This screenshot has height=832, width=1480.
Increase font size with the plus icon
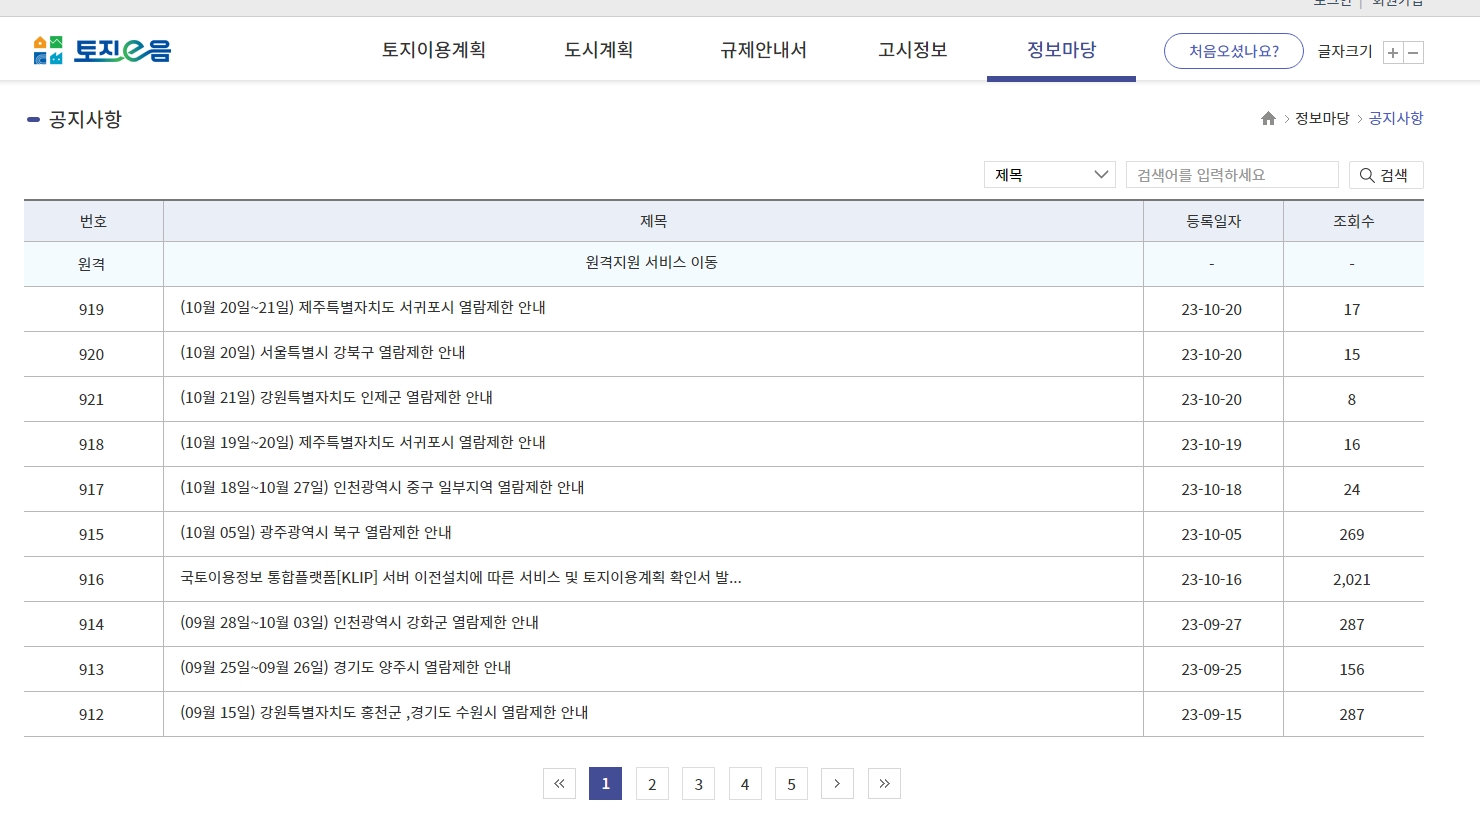(x=1392, y=52)
